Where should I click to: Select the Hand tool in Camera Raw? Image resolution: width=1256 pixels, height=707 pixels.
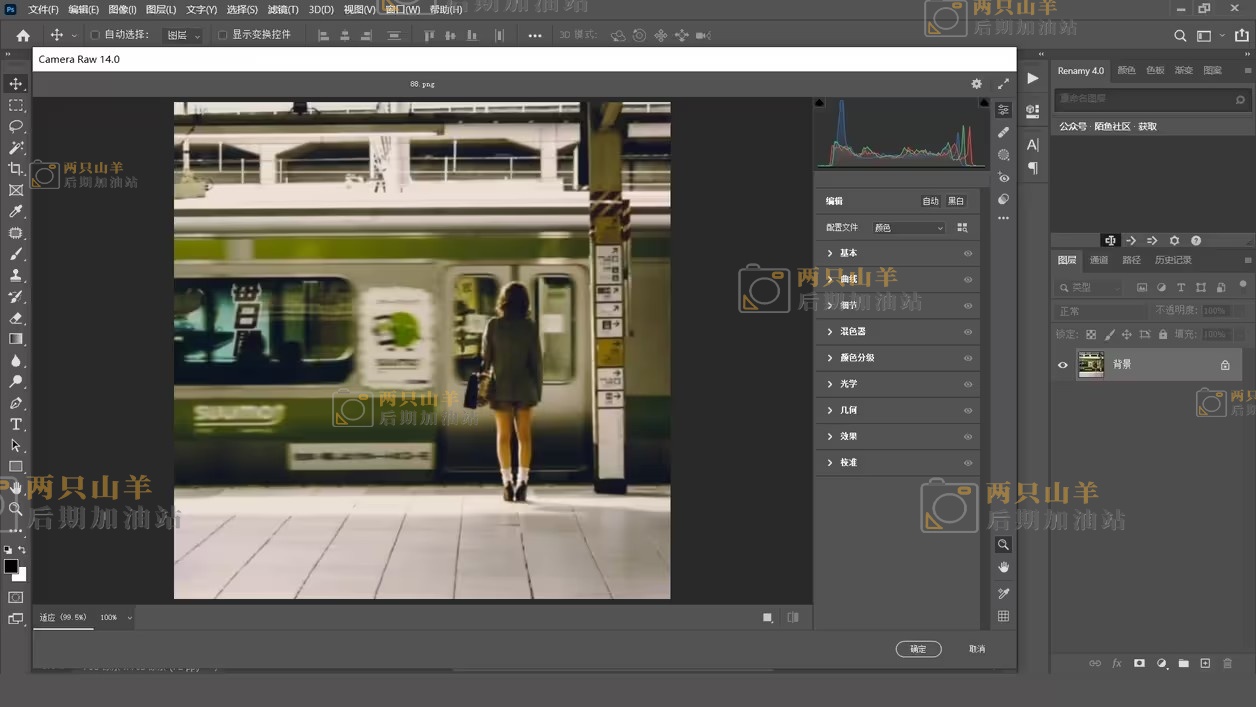[x=1003, y=567]
